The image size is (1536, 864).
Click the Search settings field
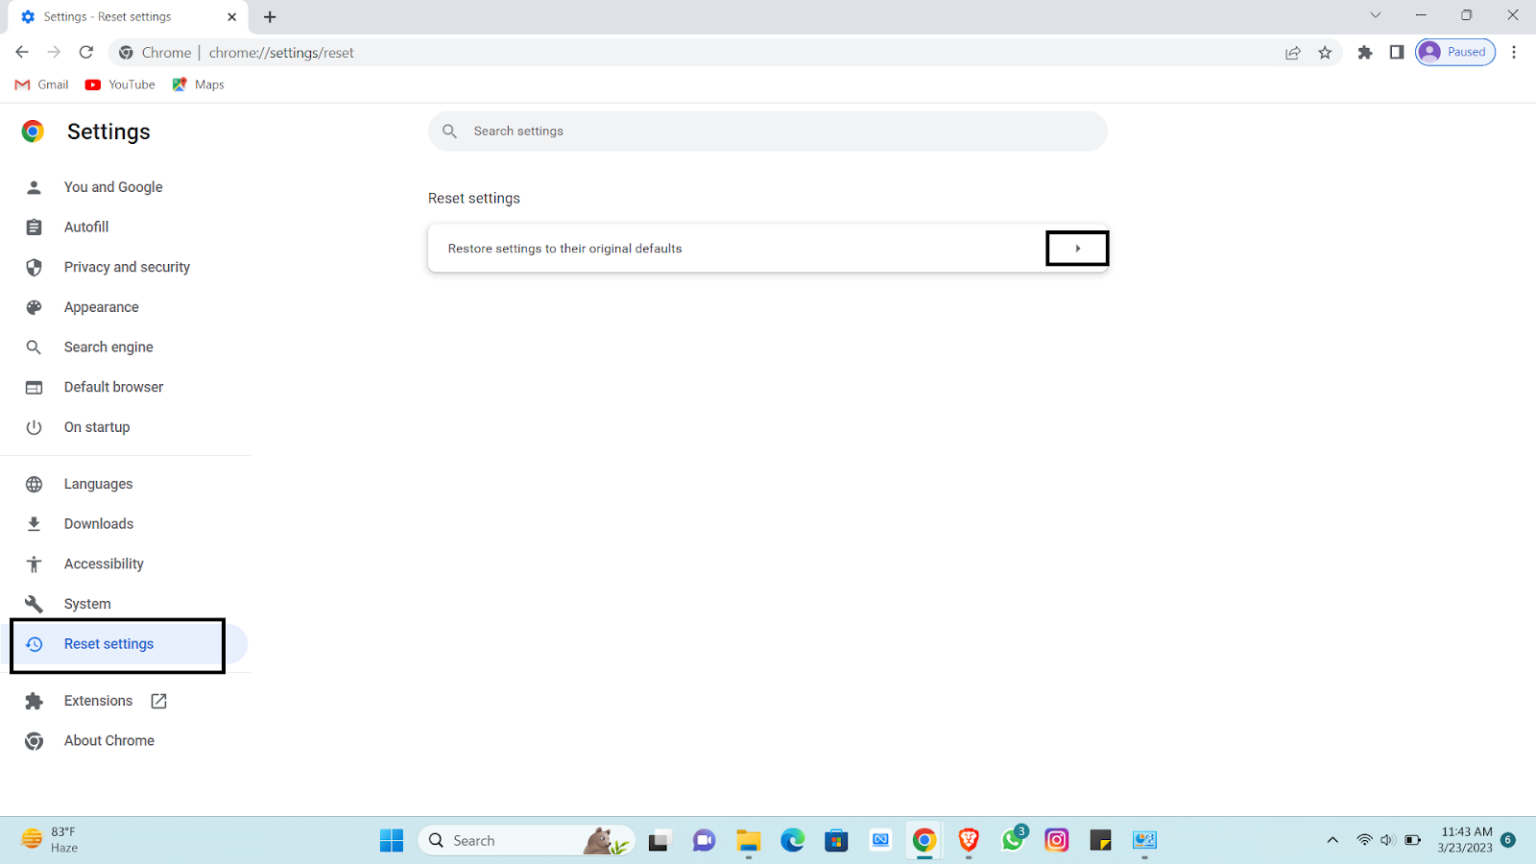point(768,131)
